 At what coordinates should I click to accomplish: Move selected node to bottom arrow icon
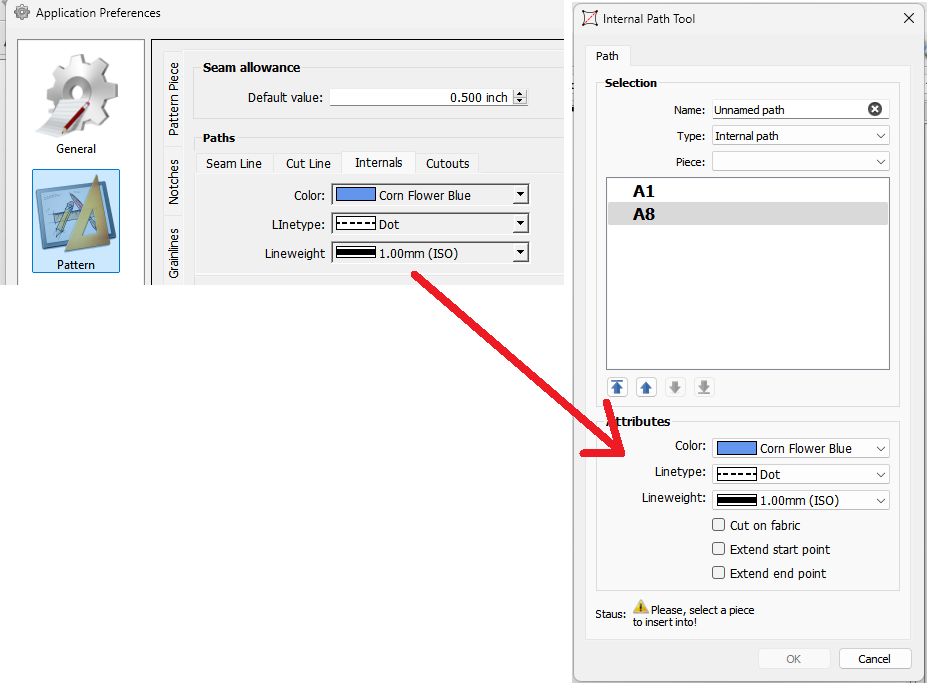point(704,388)
